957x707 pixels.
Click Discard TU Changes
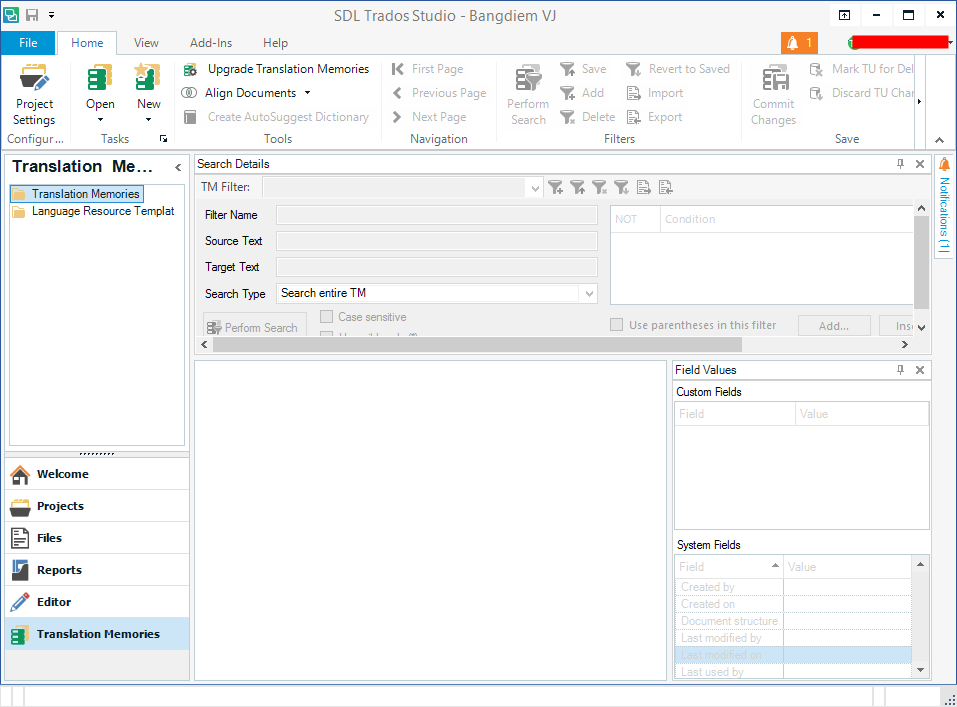point(861,93)
